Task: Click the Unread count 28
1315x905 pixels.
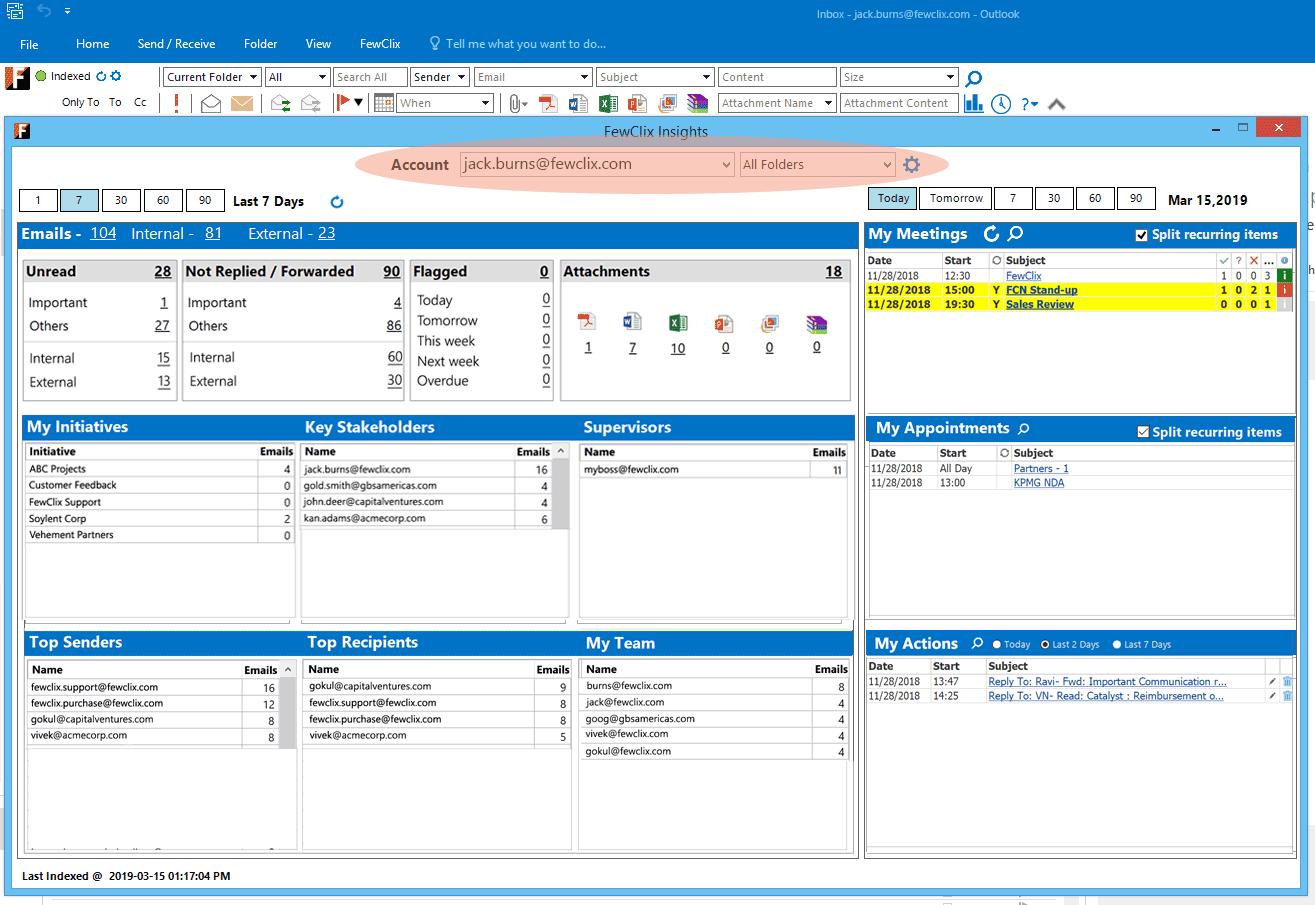Action: [x=162, y=271]
